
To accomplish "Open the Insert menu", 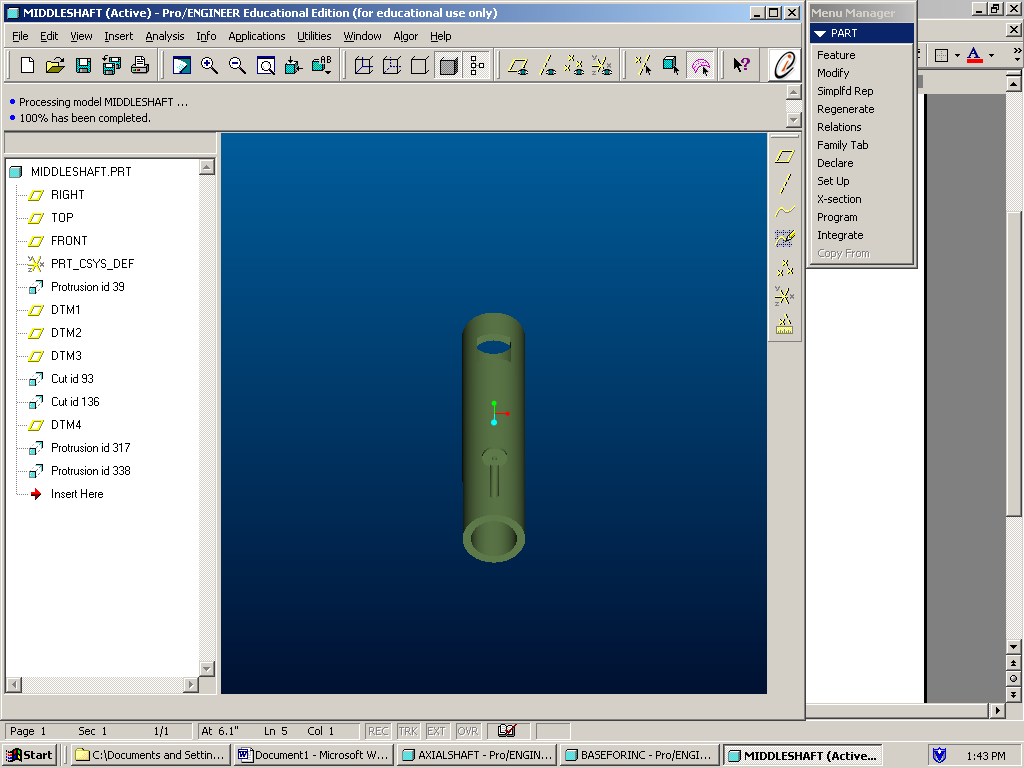I will click(x=118, y=36).
